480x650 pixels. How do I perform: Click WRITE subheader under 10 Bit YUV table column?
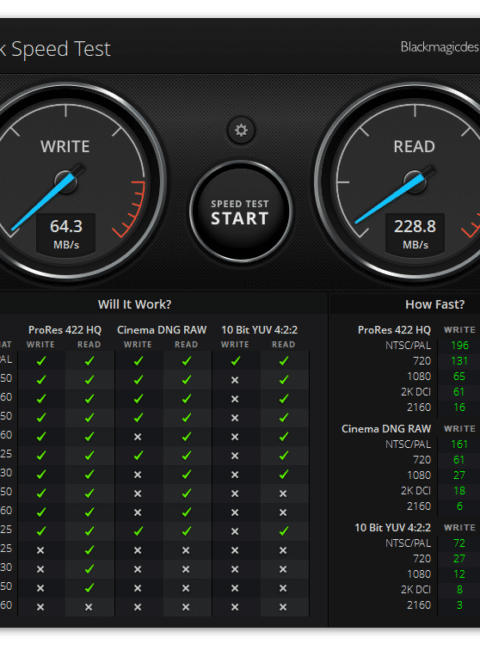(x=235, y=344)
